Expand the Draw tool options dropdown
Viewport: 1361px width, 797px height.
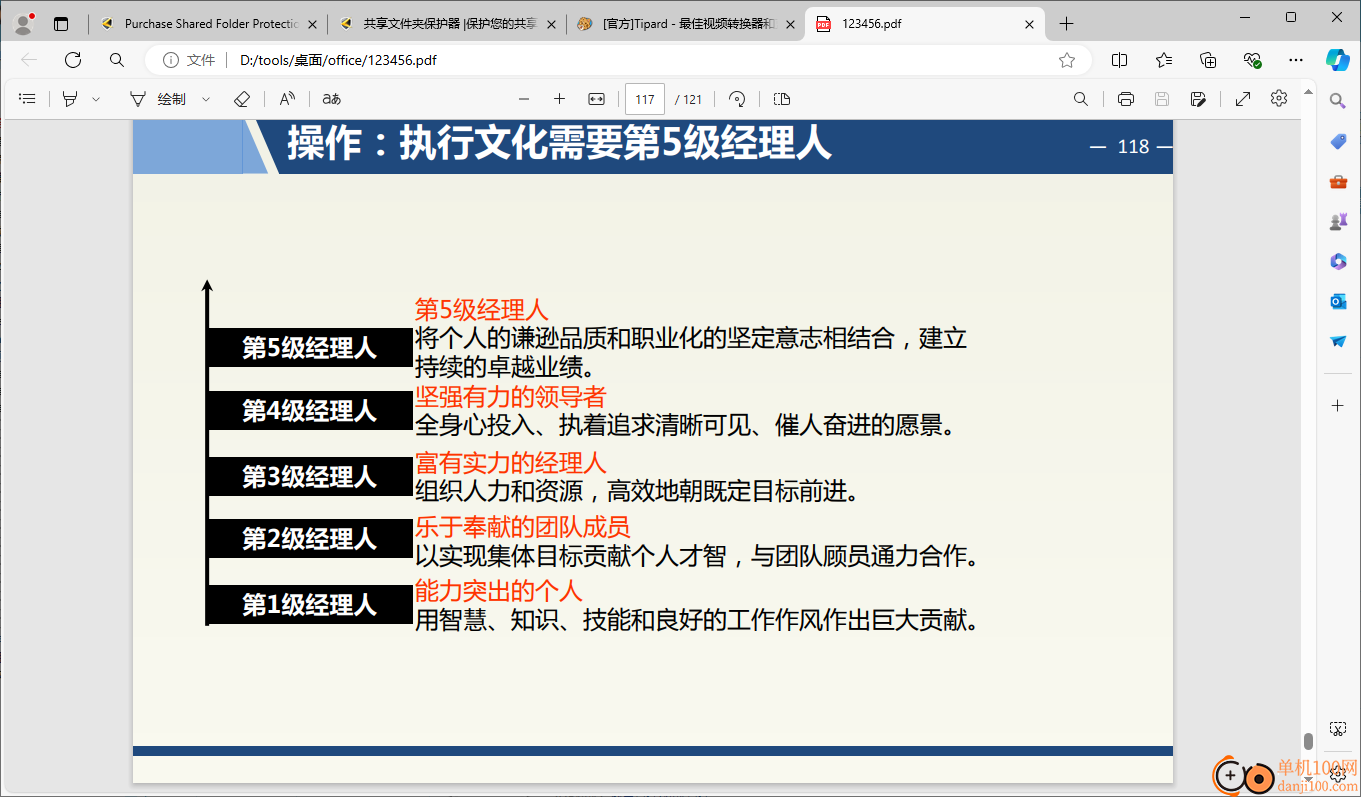coord(206,99)
